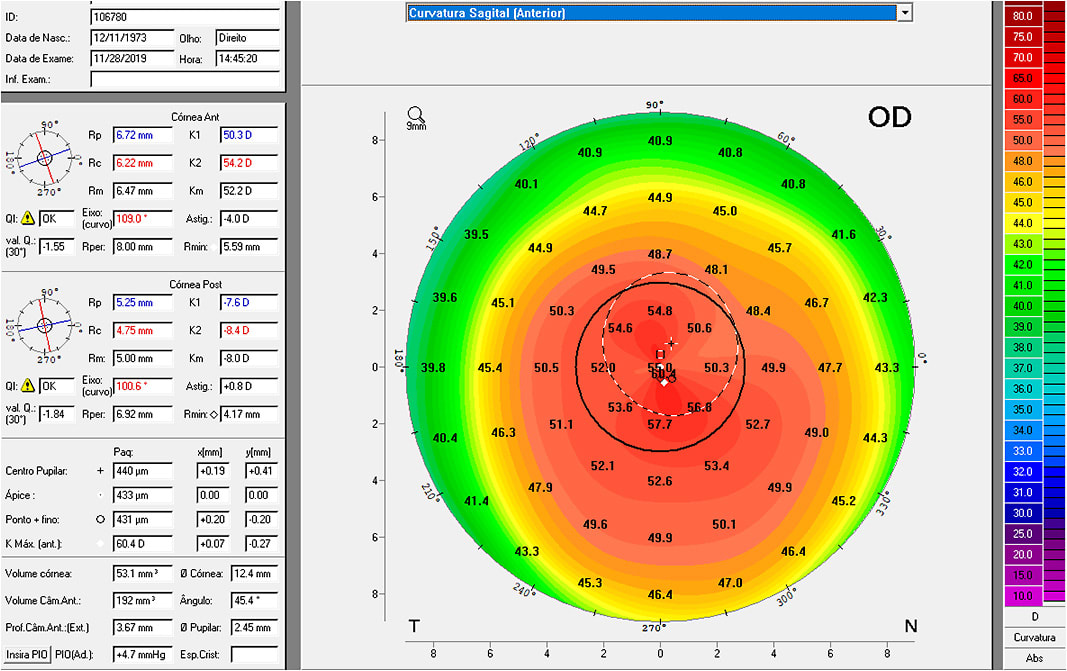Click the PIO(Ad.) value +4.7 mmHg
Screen dimensions: 1067x671
pyautogui.click(x=143, y=655)
